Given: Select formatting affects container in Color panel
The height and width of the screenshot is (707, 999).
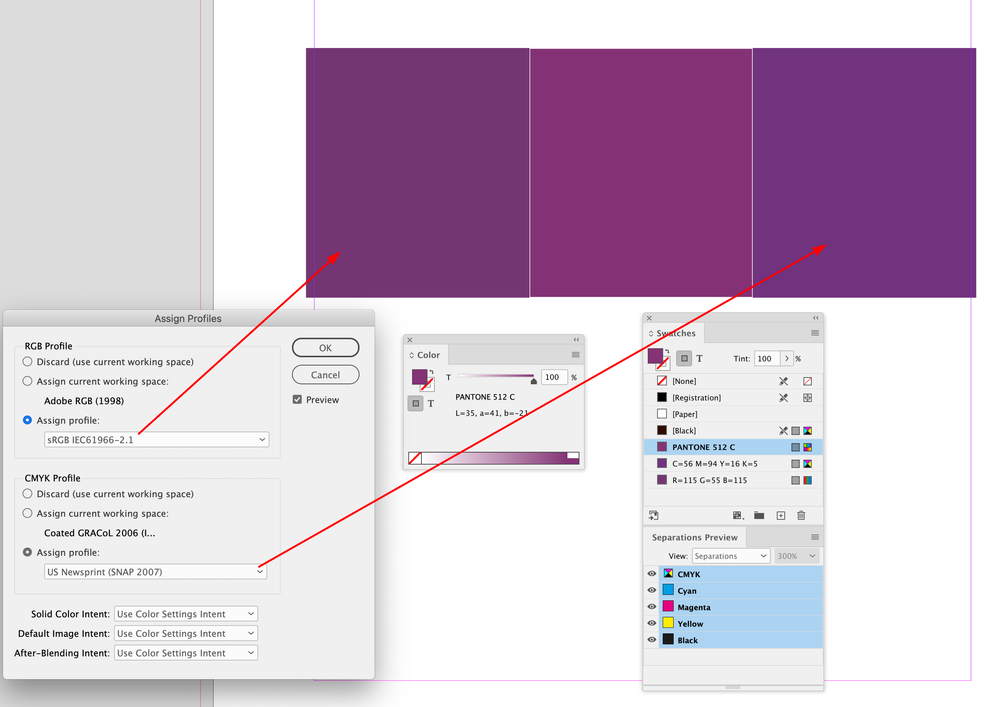Looking at the screenshot, I should click(415, 403).
